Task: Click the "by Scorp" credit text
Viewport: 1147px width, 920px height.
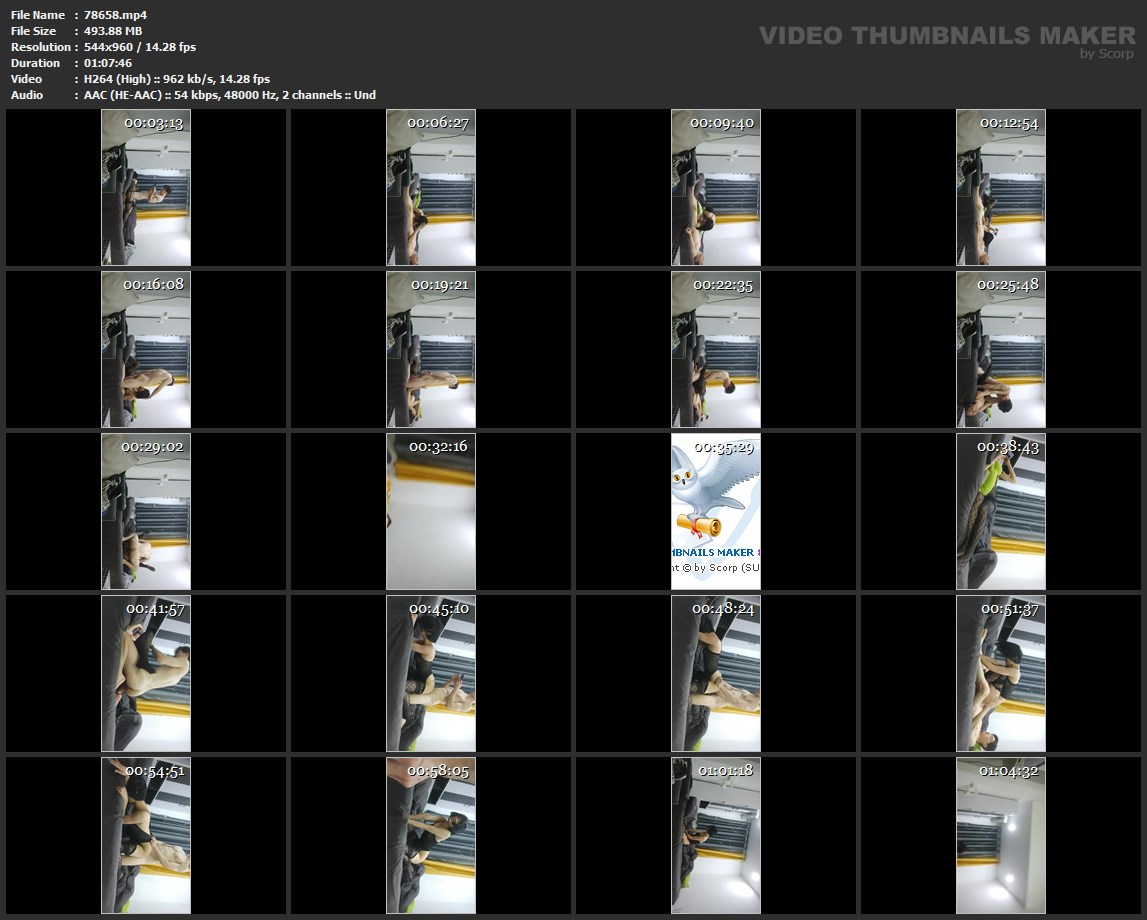Action: tap(1106, 54)
